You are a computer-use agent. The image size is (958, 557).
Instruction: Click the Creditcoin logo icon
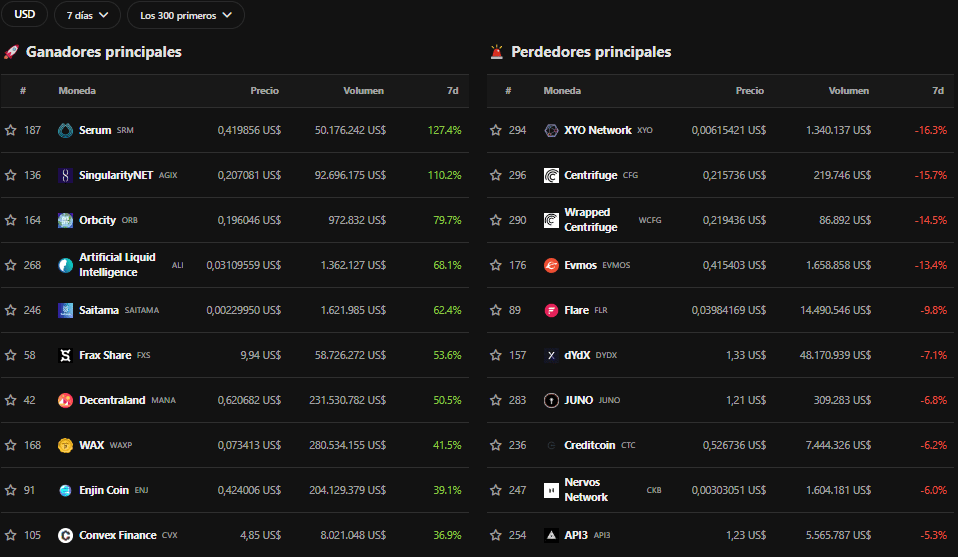coord(551,445)
